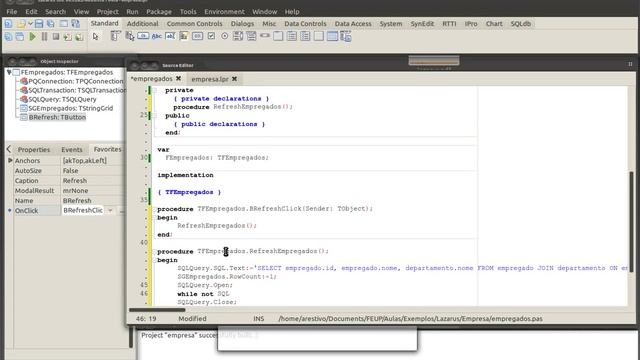The width and height of the screenshot is (640, 360).
Task: Open the Search menu
Action: pyautogui.click(x=56, y=11)
